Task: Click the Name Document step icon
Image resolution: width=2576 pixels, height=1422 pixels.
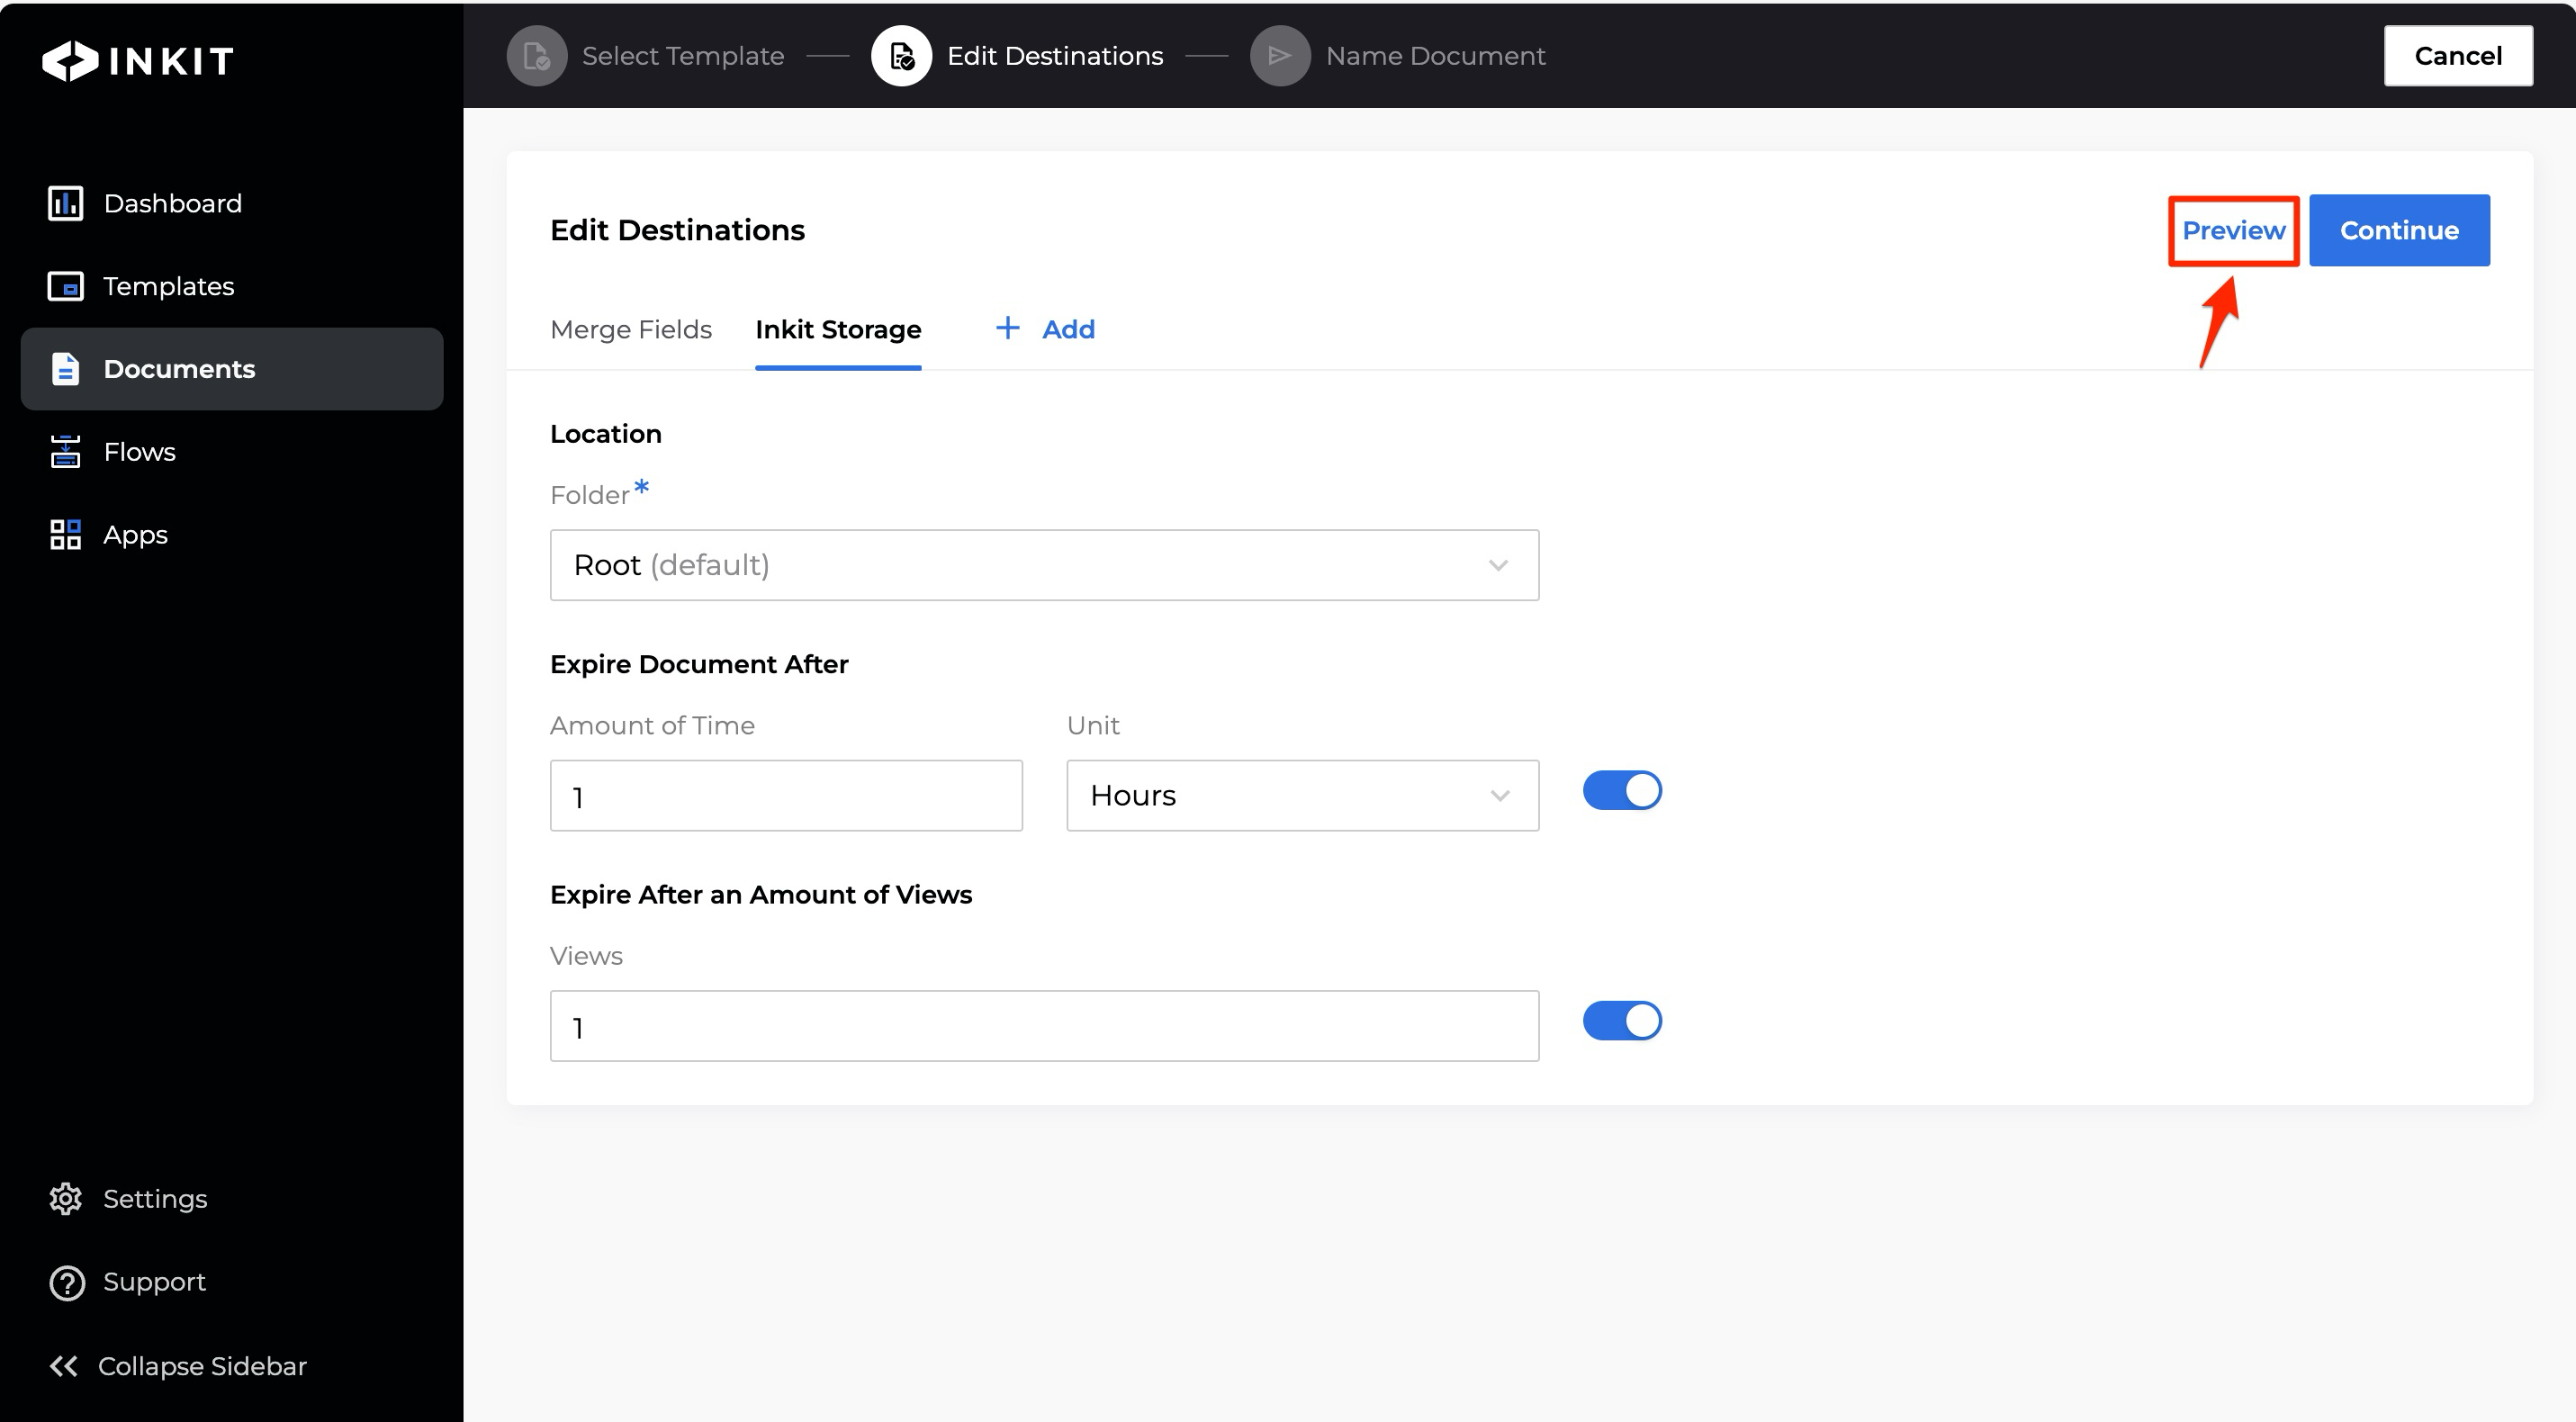Action: (1280, 56)
